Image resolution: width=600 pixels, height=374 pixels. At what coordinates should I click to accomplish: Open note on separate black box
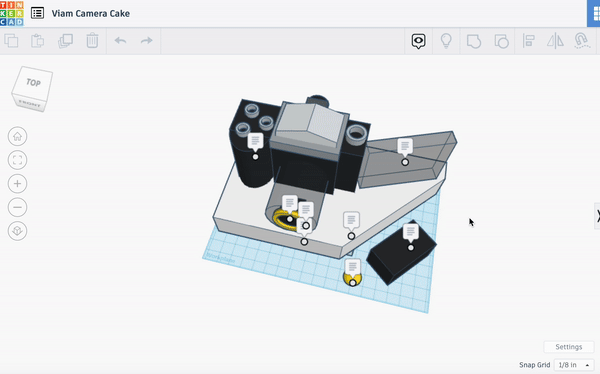tap(411, 233)
